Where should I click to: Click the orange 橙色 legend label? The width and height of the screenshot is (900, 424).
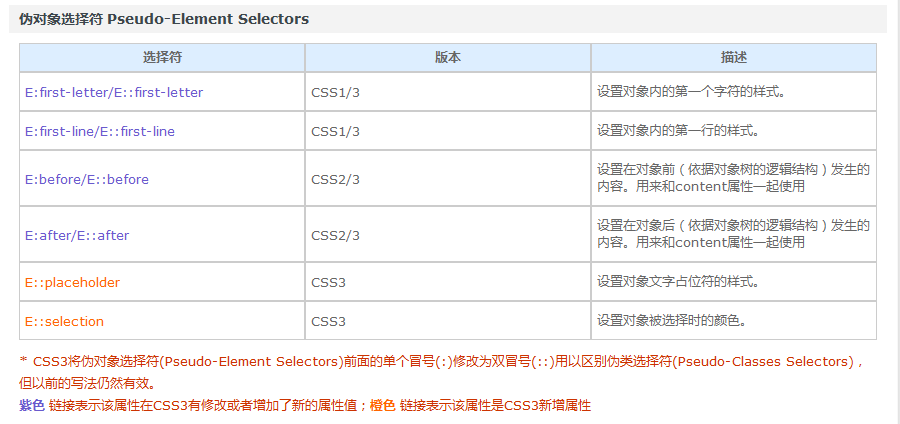(383, 406)
